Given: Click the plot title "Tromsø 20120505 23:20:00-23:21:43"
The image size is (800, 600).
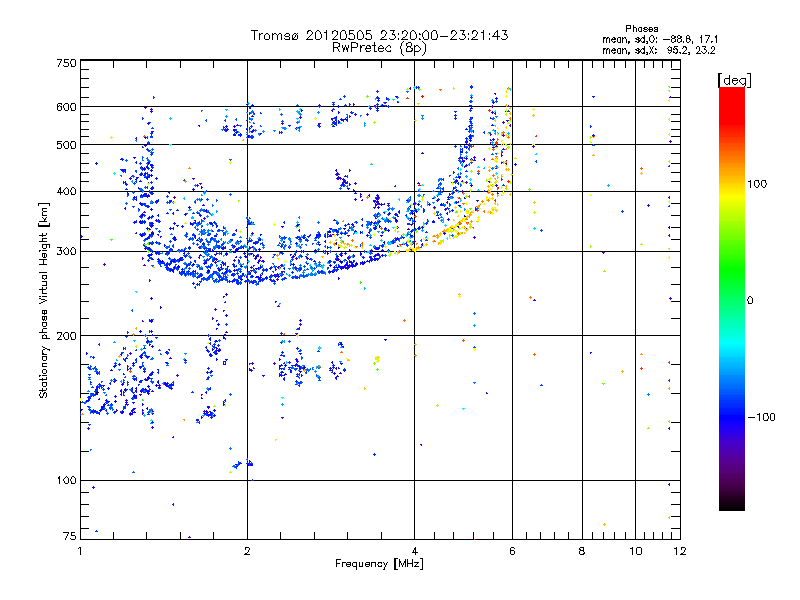Looking at the screenshot, I should 379,35.
